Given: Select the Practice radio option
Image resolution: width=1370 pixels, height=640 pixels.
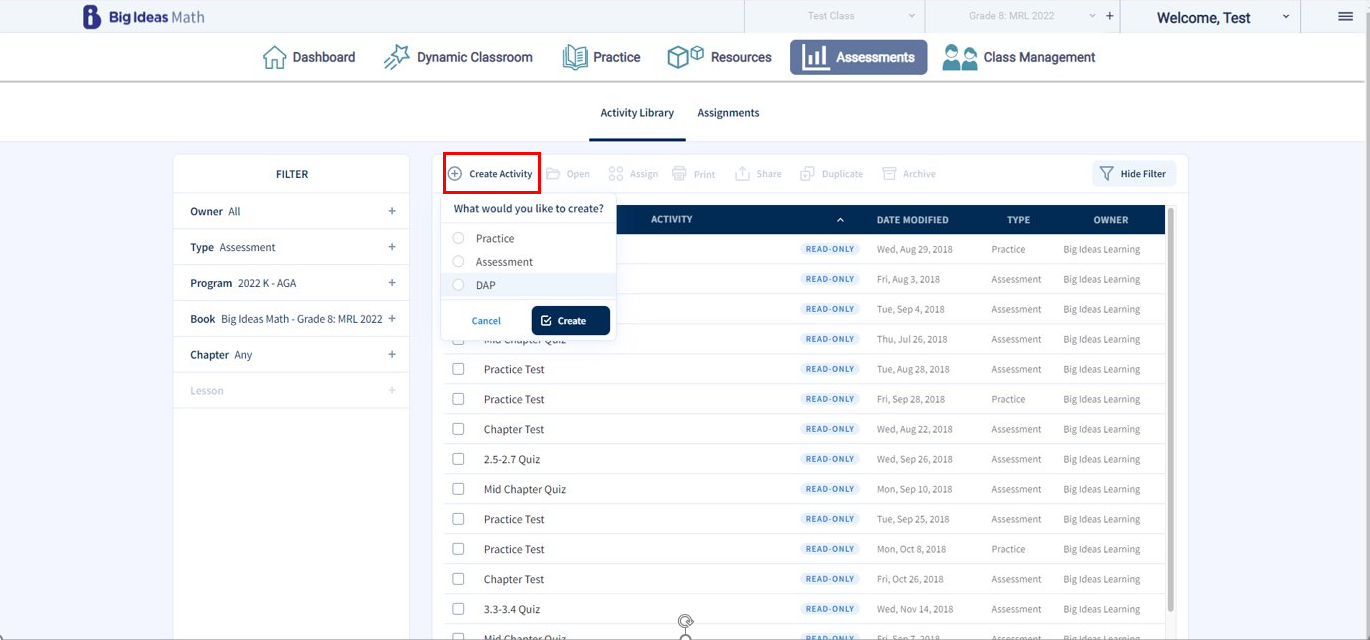Looking at the screenshot, I should tap(459, 238).
